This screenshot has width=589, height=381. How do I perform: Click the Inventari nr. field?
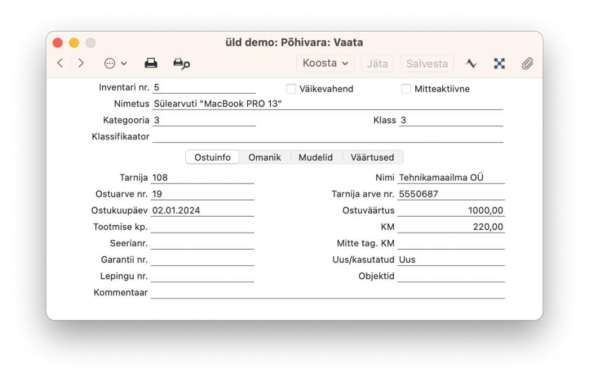tap(204, 88)
